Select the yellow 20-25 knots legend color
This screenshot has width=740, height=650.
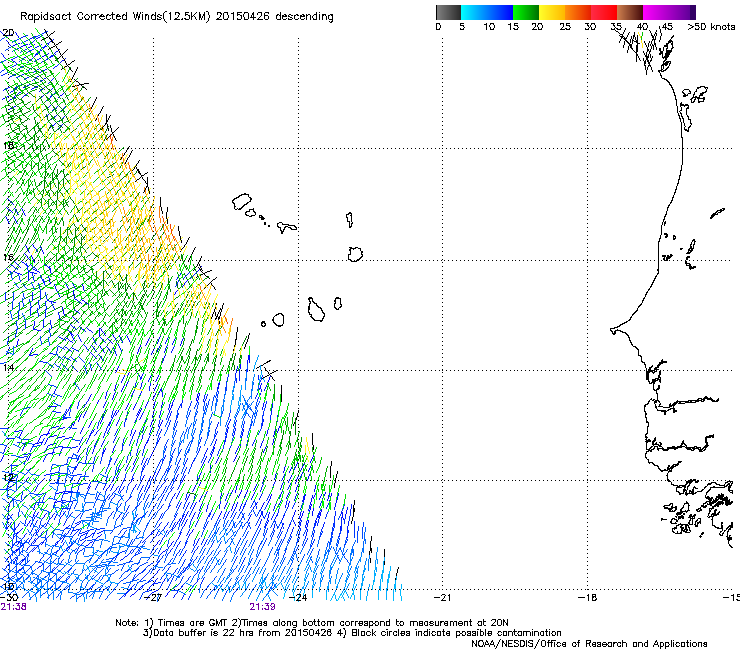(552, 12)
